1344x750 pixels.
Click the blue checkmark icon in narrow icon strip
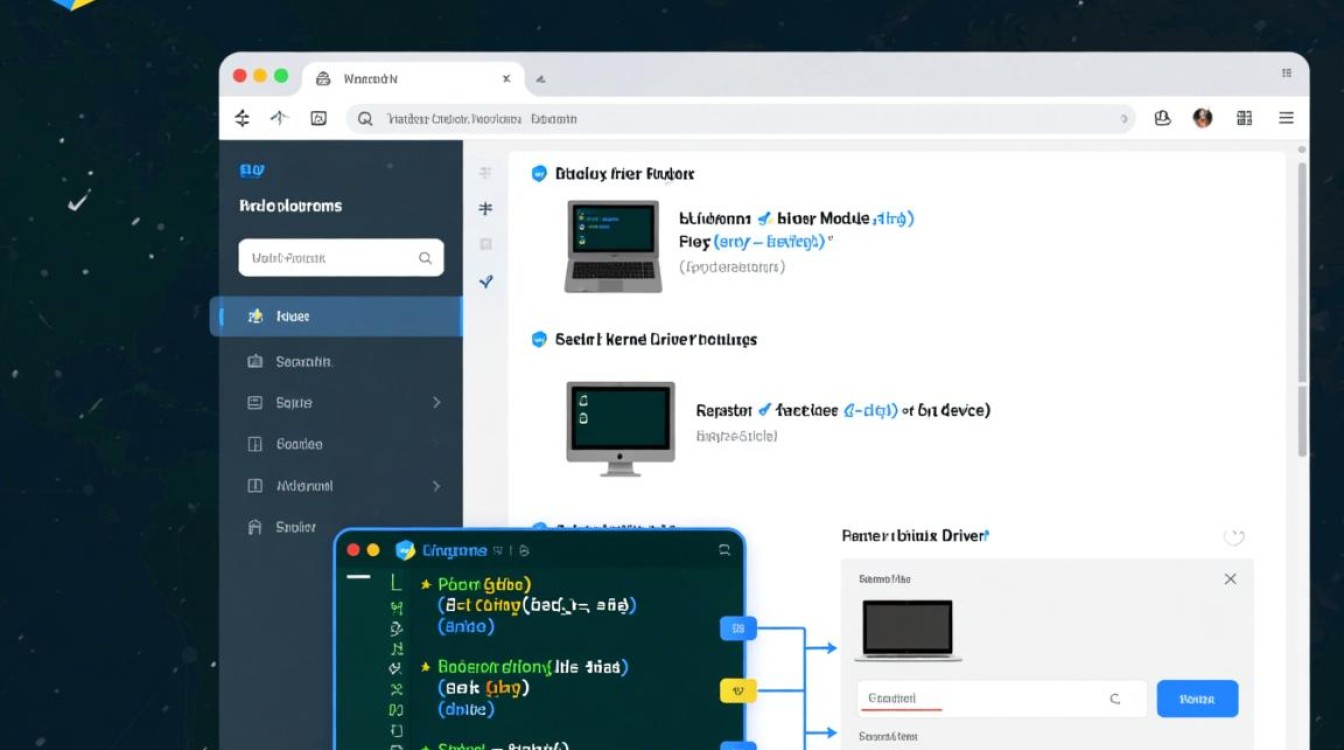coord(486,282)
